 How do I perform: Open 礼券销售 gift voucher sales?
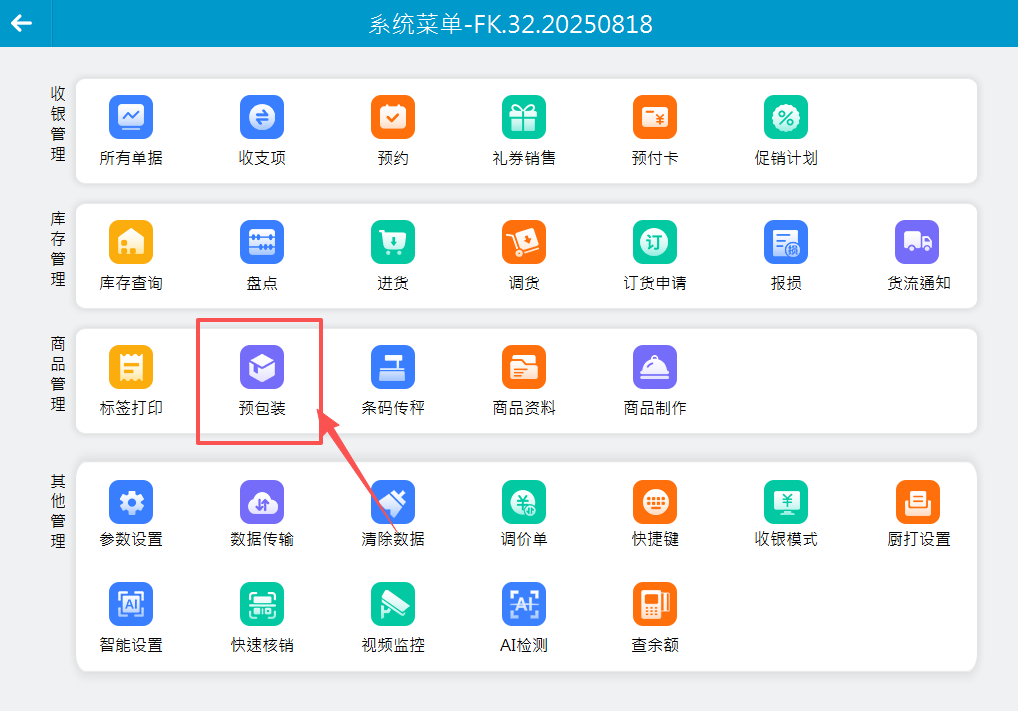click(x=524, y=118)
